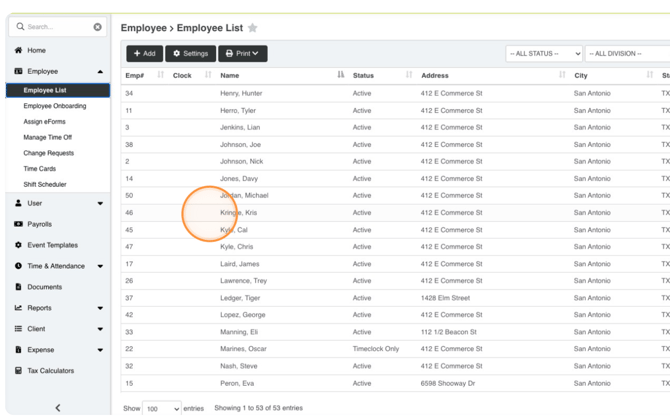Click the employee name Lopez, George
The image size is (670, 417).
[x=243, y=315]
